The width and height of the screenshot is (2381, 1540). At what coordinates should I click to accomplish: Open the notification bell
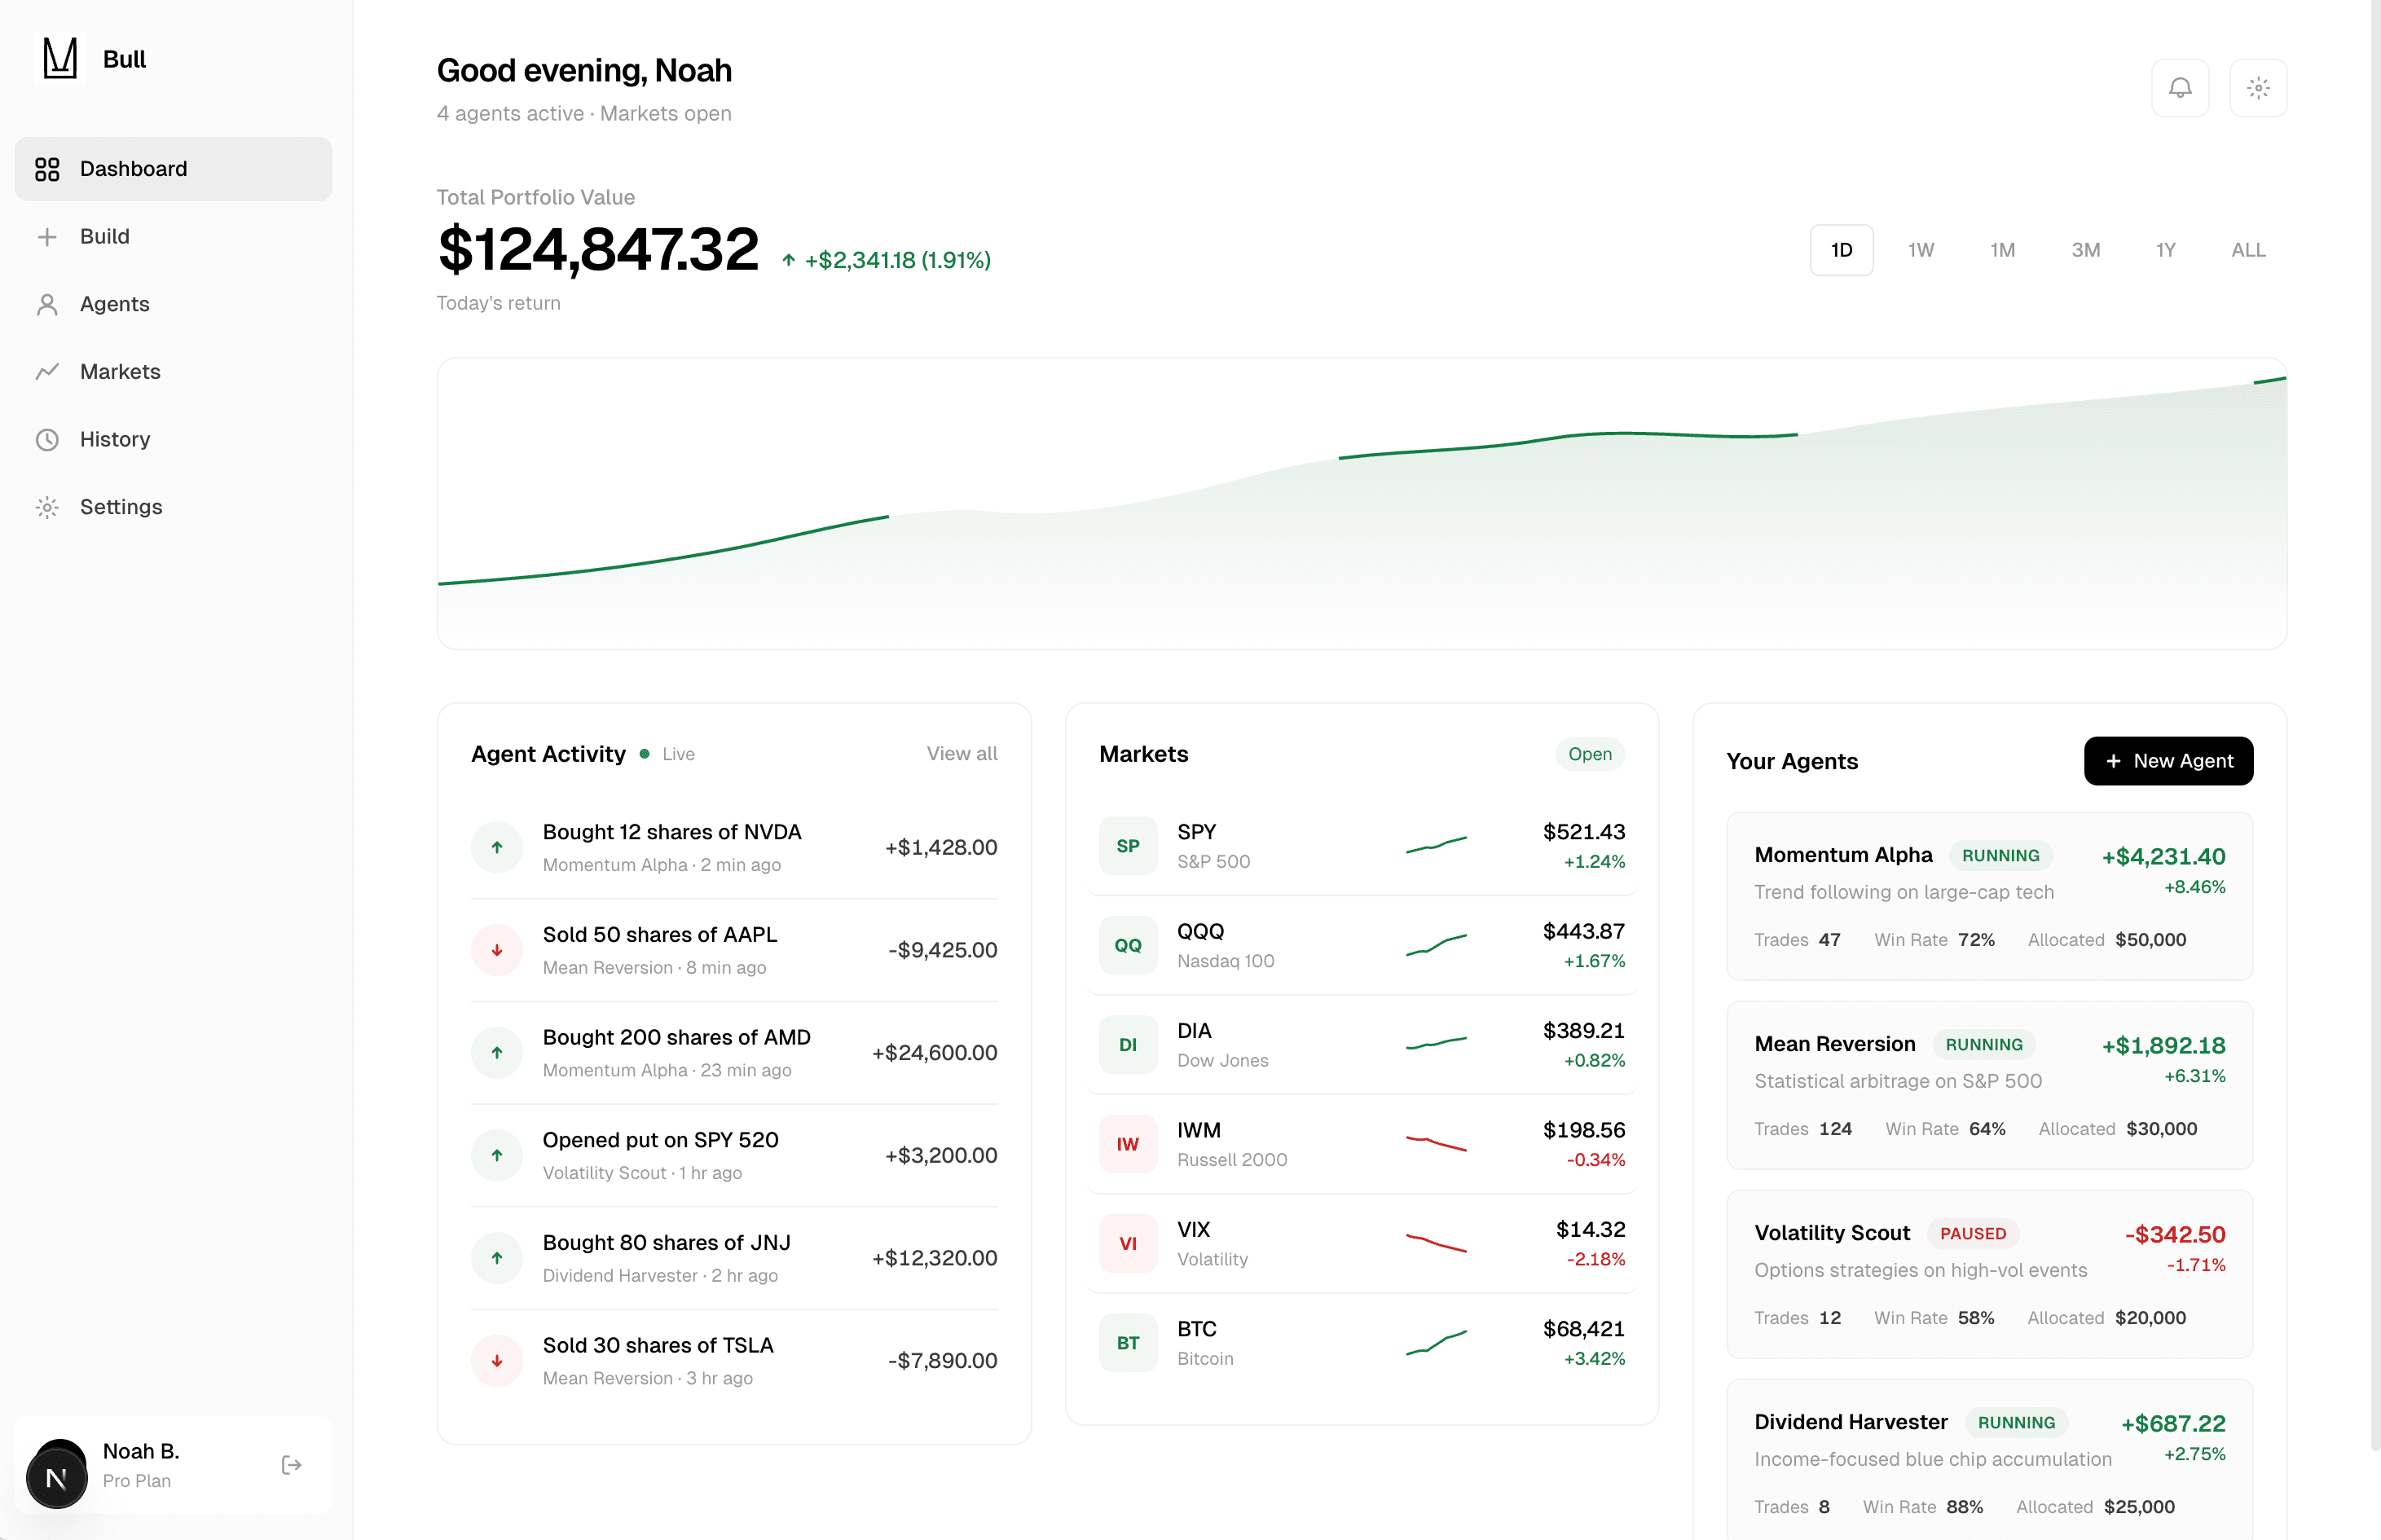tap(2180, 87)
